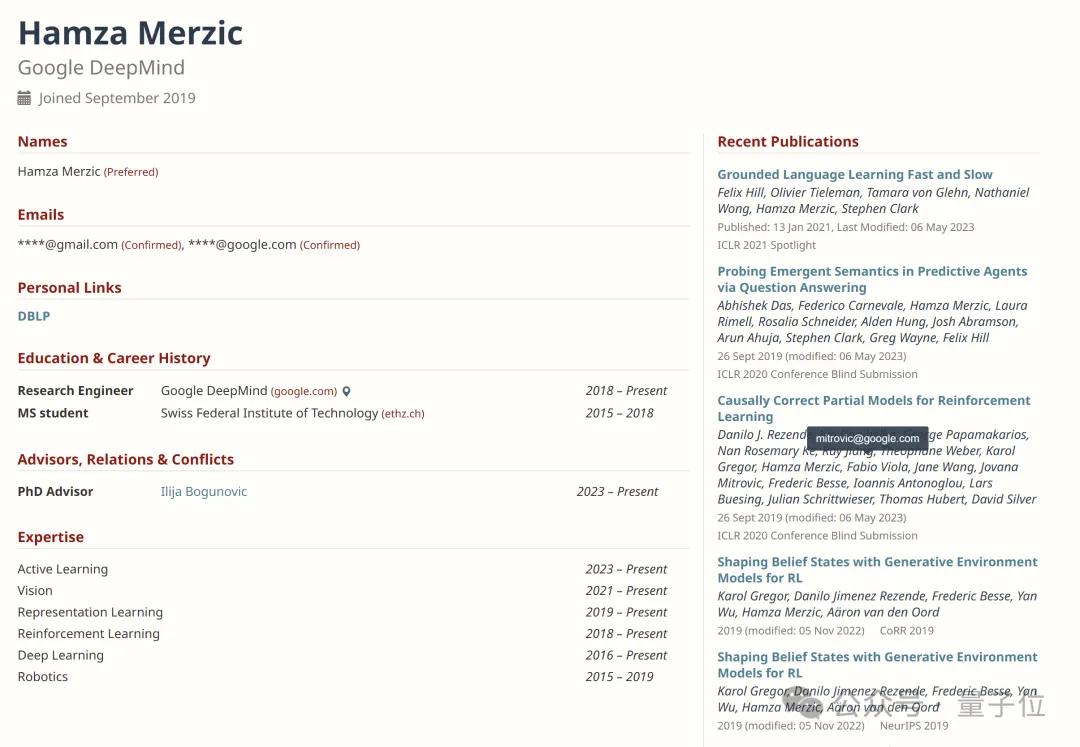Click the location pin icon next to google.com
The width and height of the screenshot is (1080, 747).
tap(346, 391)
